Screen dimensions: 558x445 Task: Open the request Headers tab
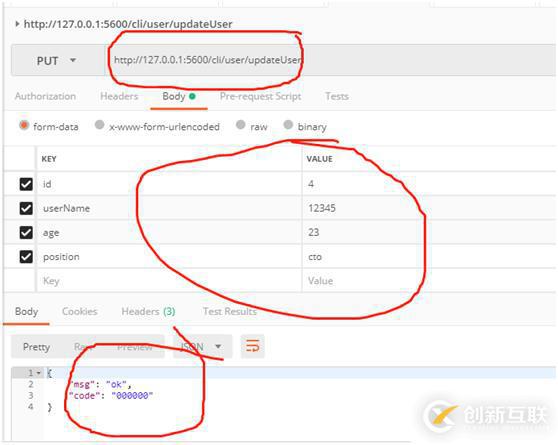tap(119, 96)
